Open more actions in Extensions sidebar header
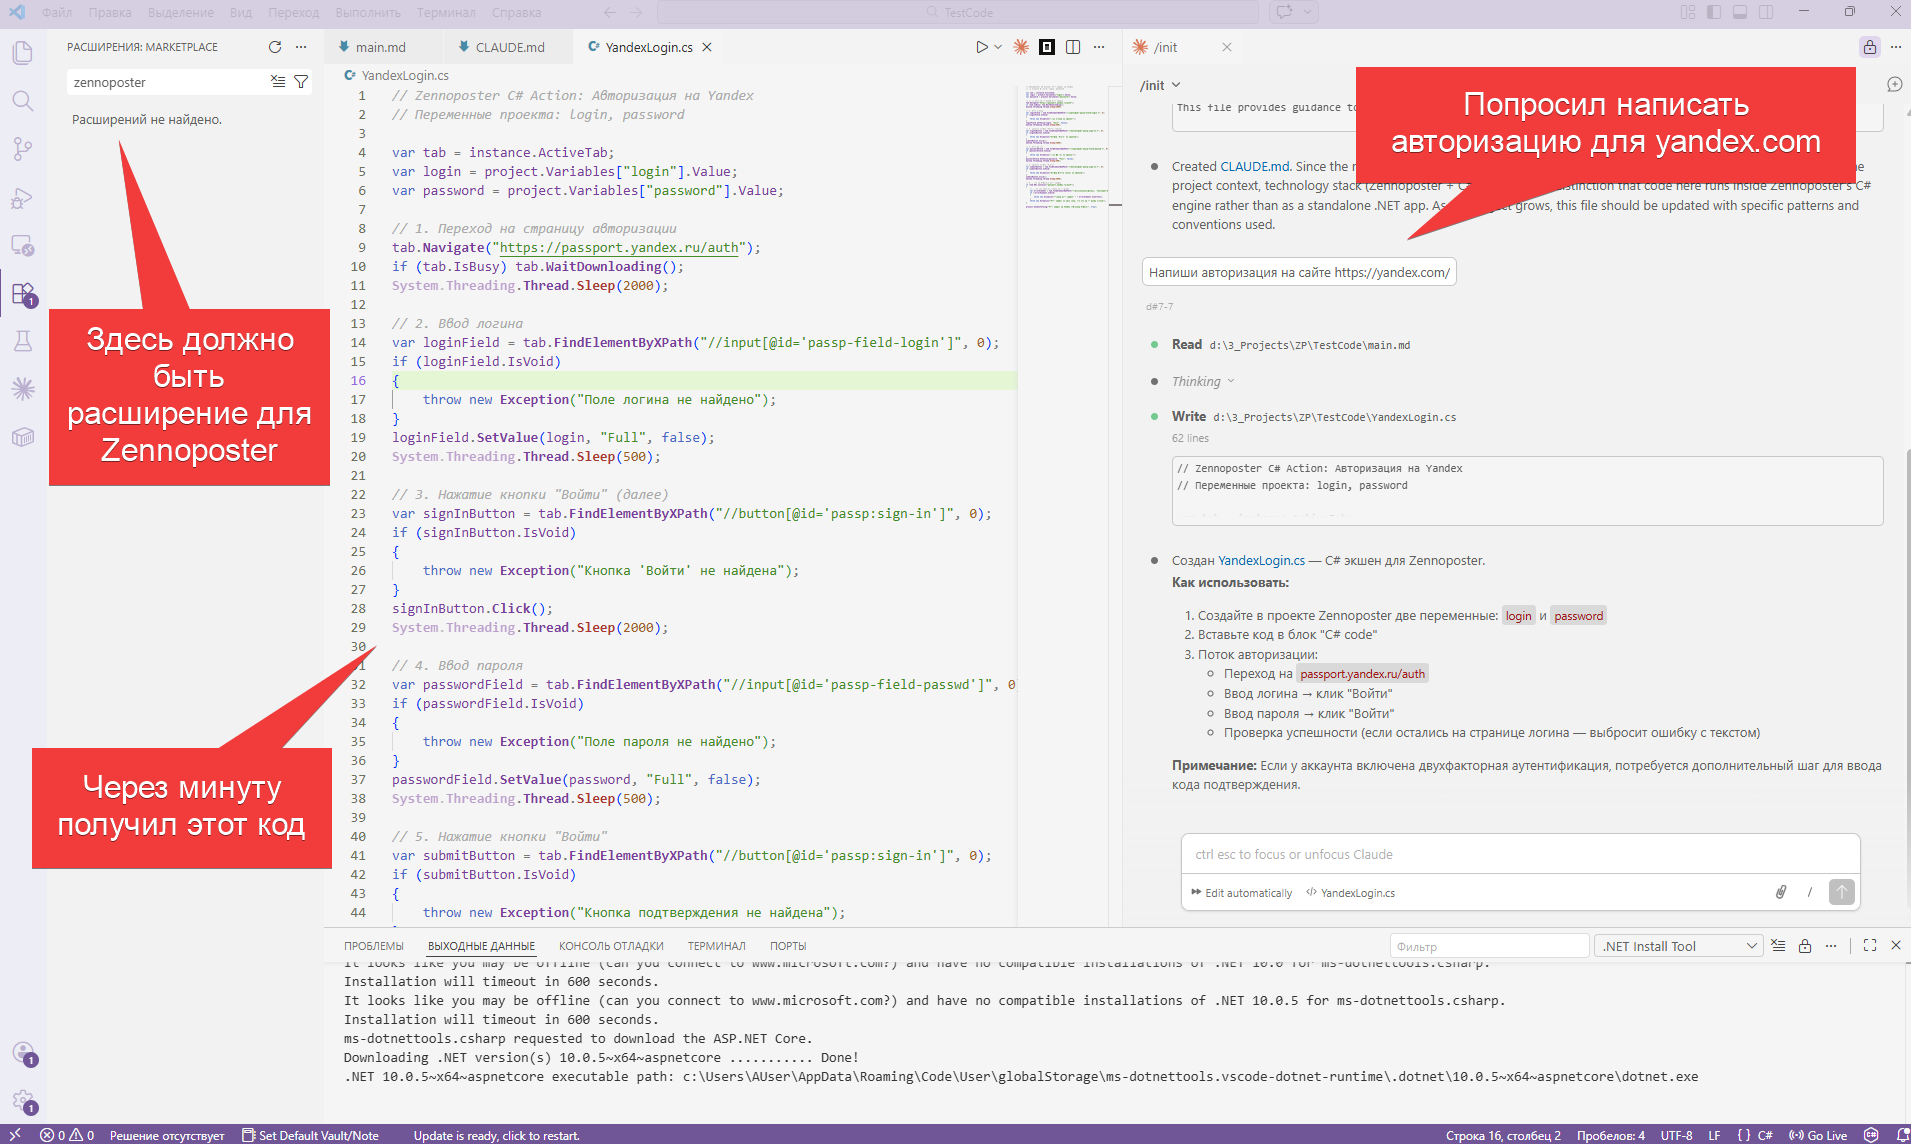The width and height of the screenshot is (1911, 1144). click(x=301, y=47)
